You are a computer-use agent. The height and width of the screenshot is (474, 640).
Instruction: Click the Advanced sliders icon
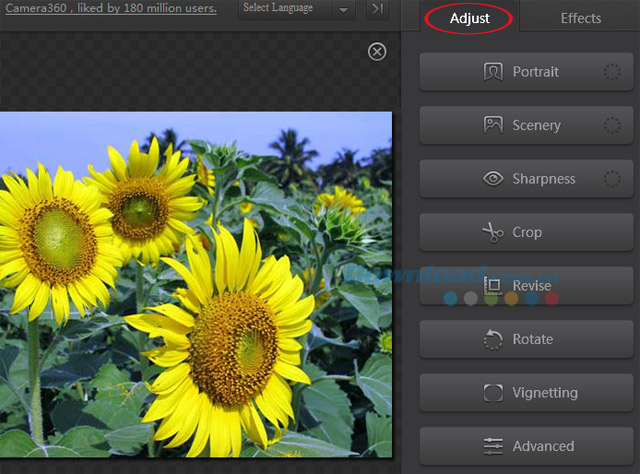point(493,446)
